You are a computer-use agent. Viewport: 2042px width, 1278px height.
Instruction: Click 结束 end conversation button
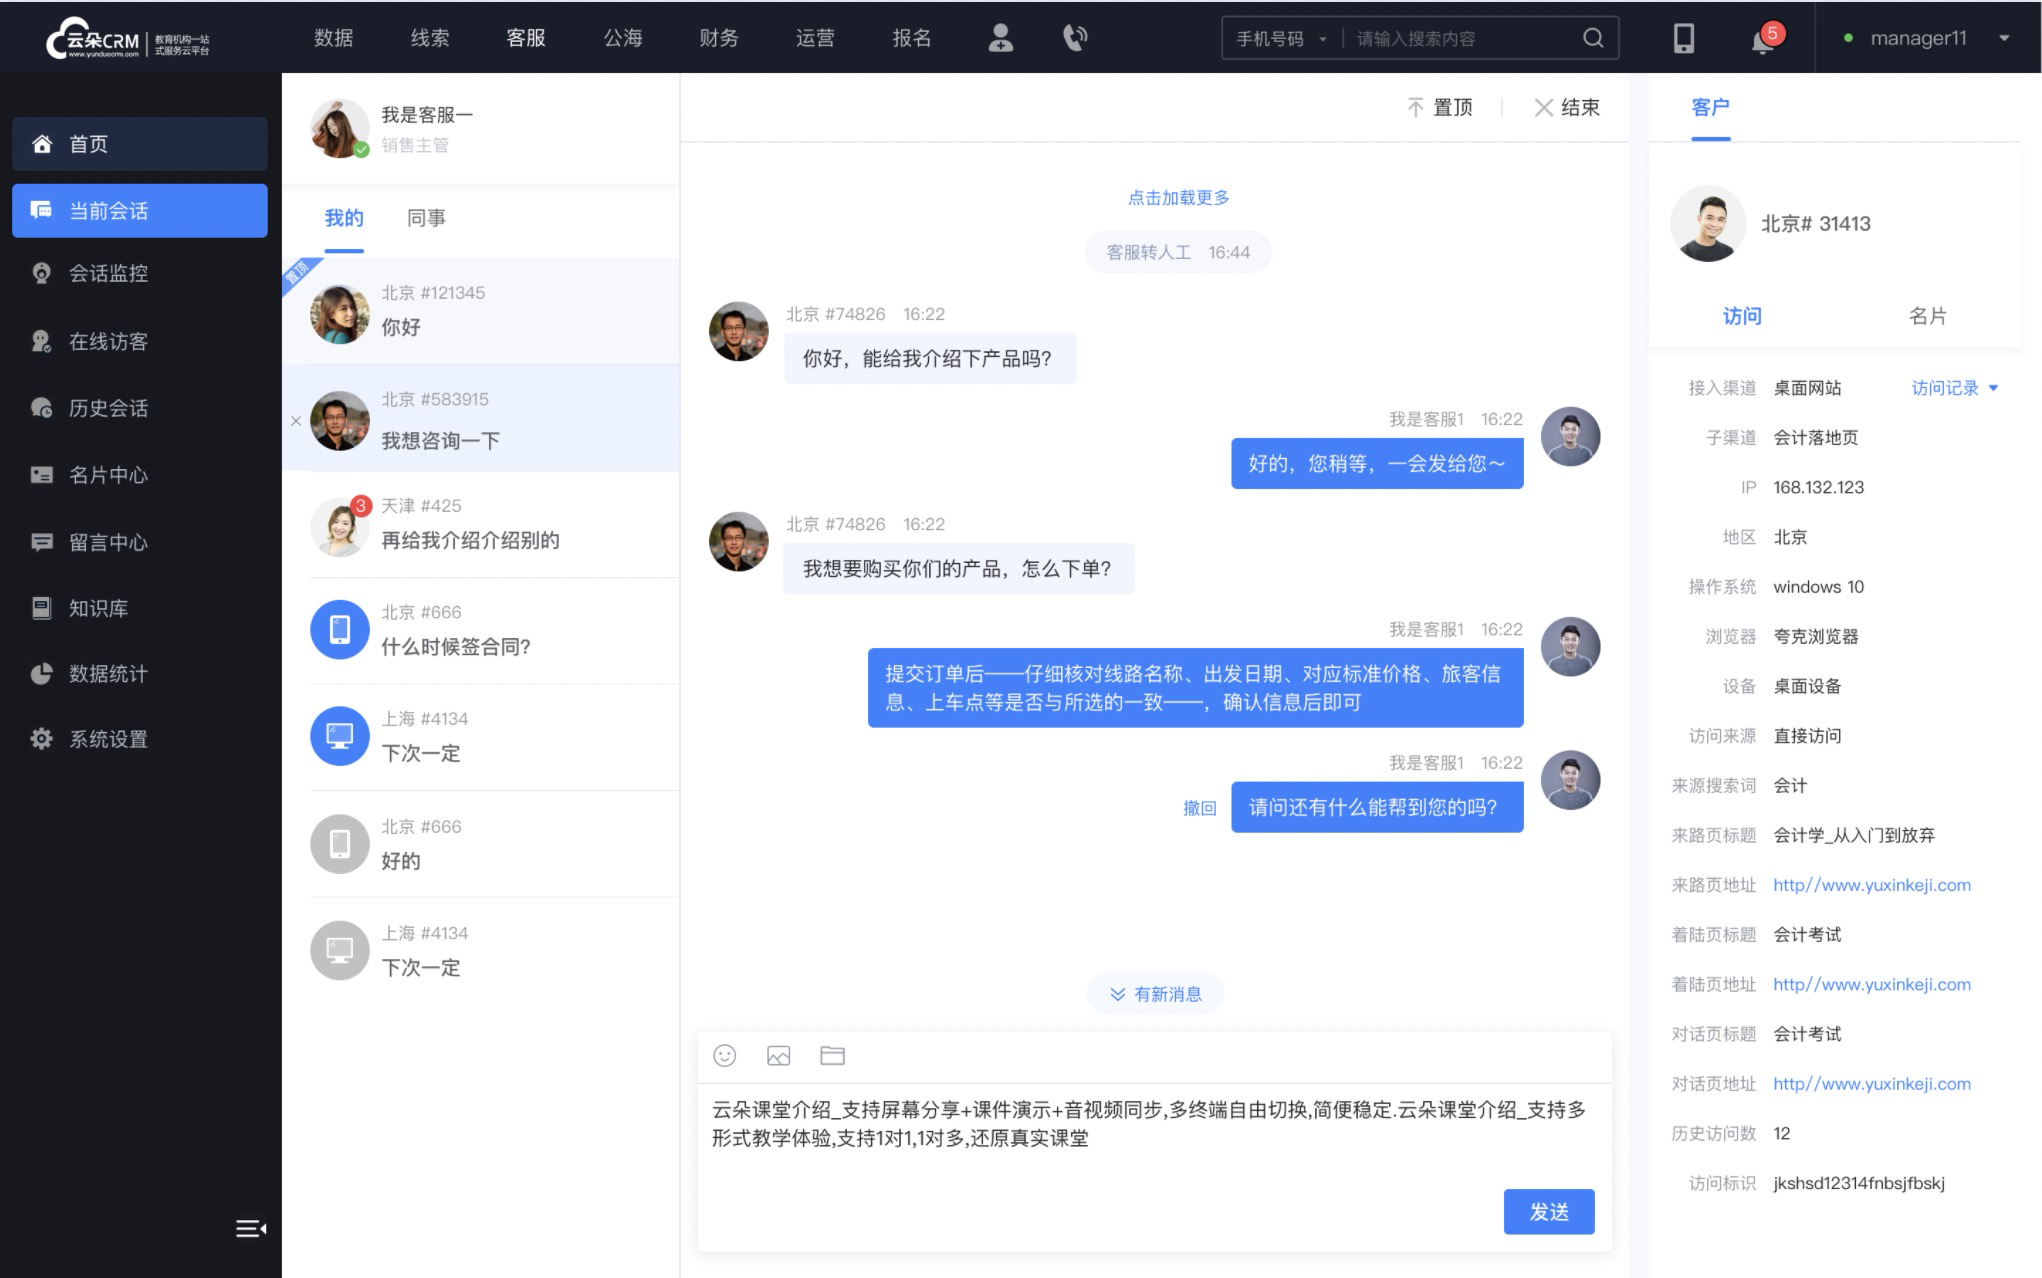coord(1565,106)
